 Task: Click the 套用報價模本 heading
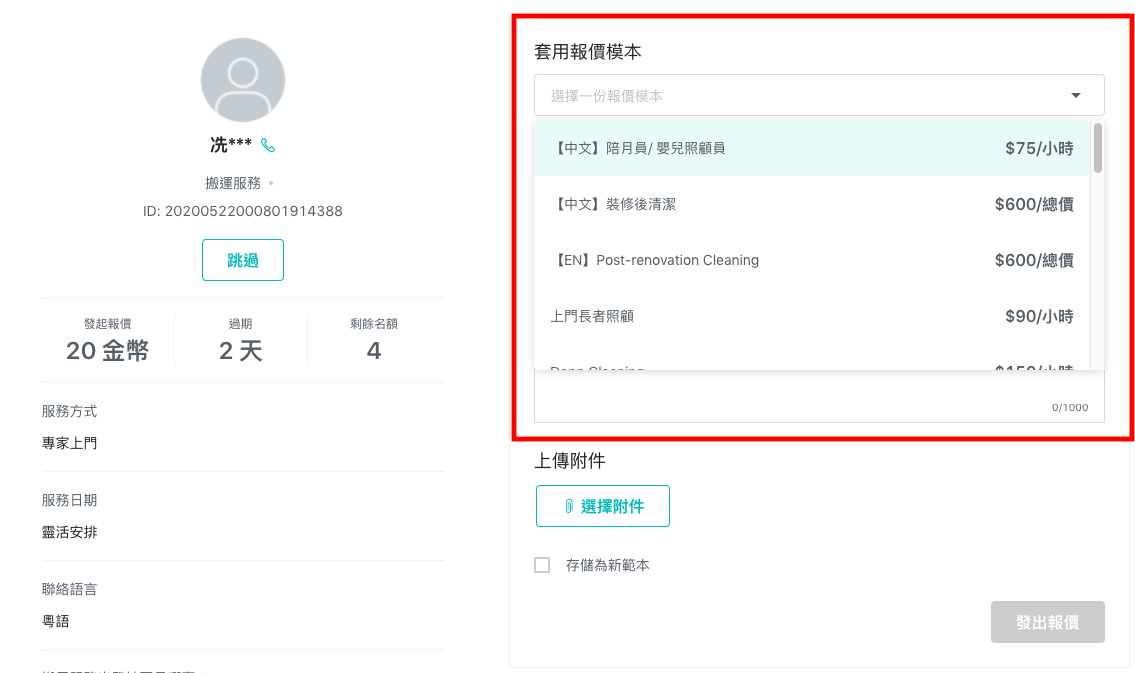(x=588, y=52)
